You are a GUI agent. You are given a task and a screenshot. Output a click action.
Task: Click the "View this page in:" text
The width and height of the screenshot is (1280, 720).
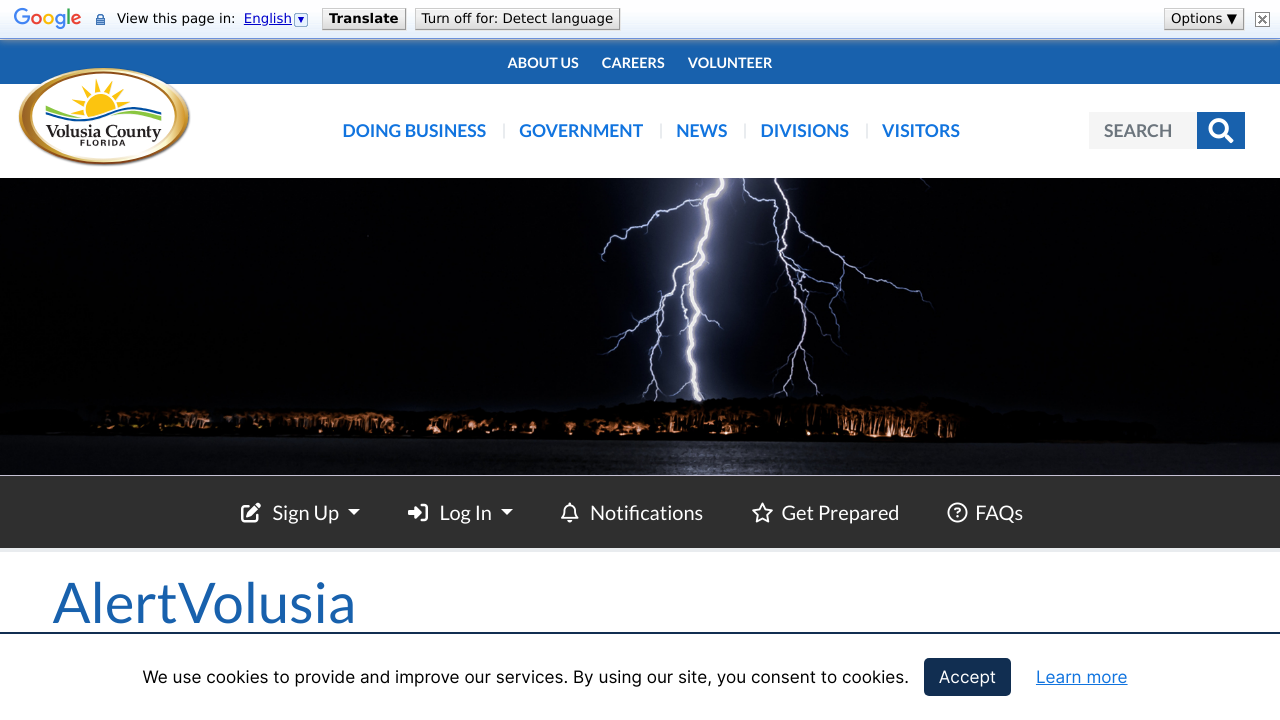pos(176,19)
